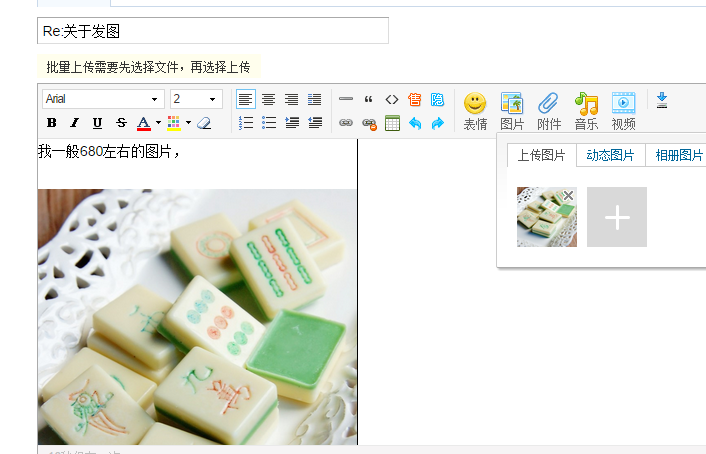
Task: Insert an unordered bullet list
Action: tap(269, 123)
